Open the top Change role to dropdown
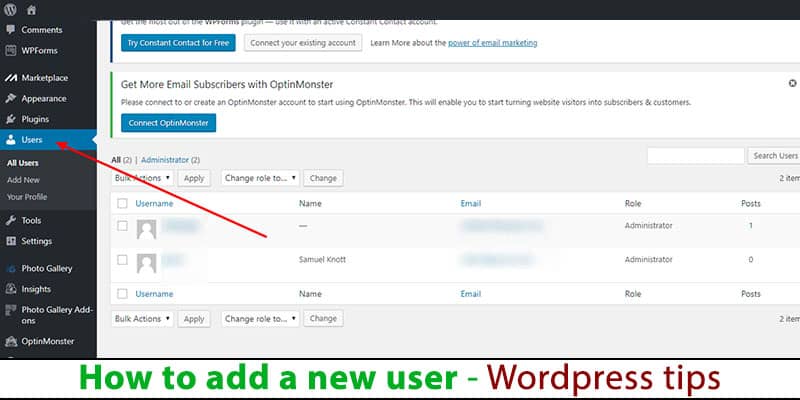Screen dimensions: 800x400 click(x=261, y=178)
